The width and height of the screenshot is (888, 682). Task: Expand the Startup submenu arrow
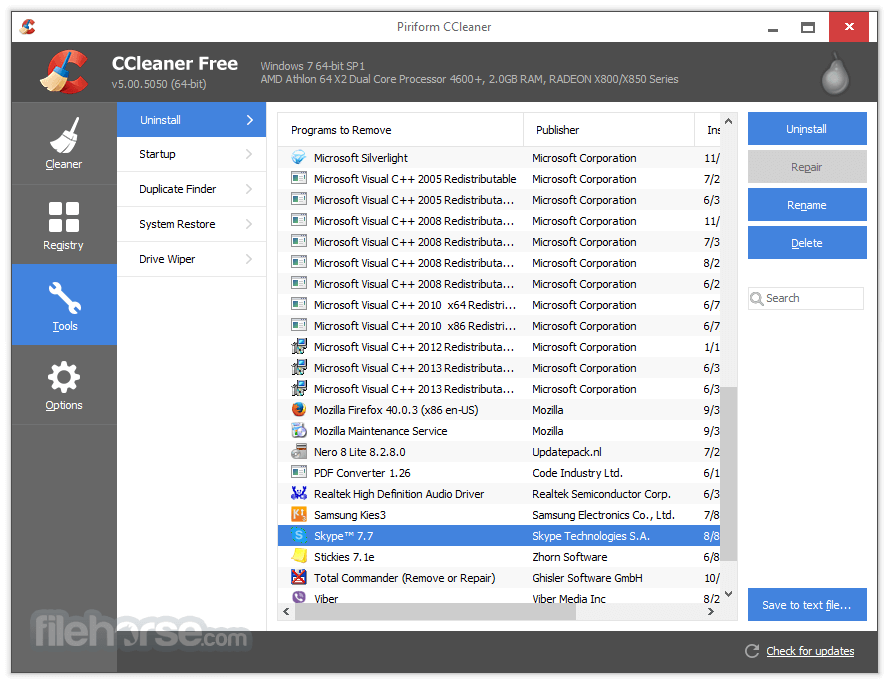pos(249,154)
